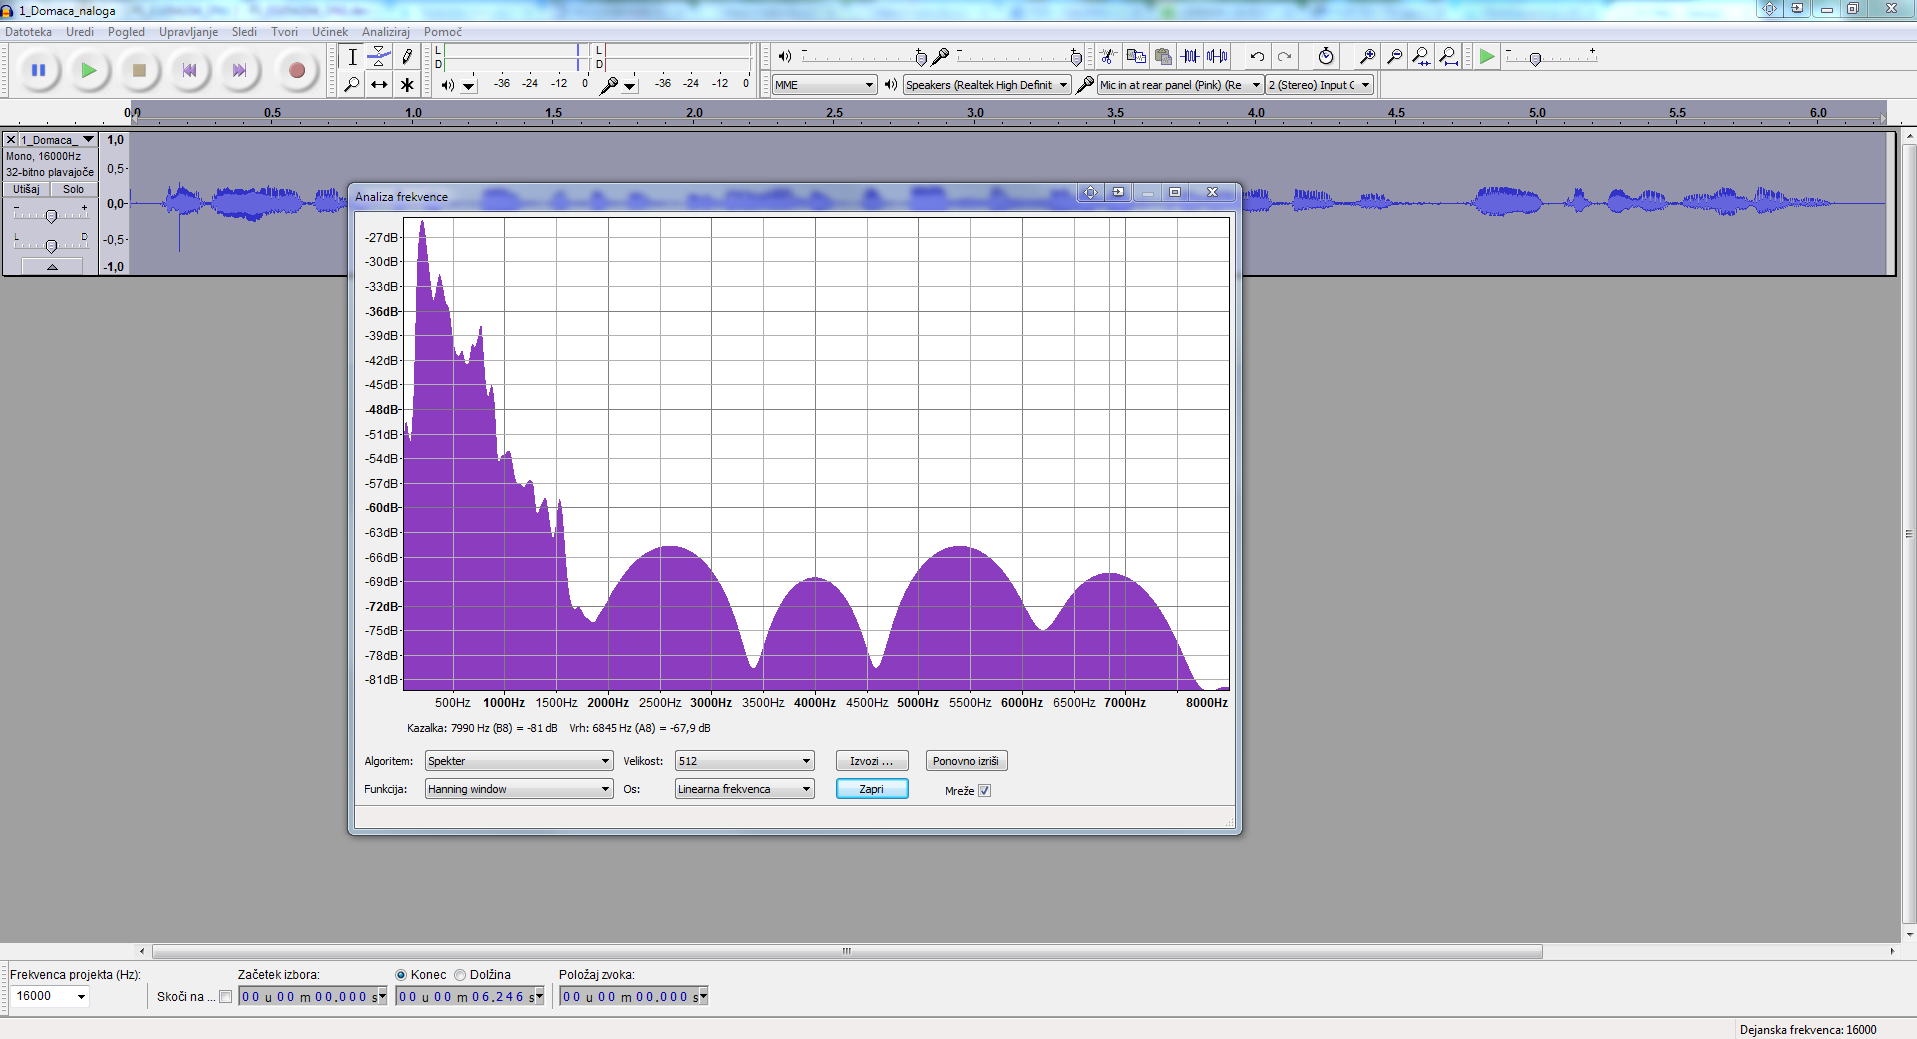
Task: Select the Draw pencil tool
Action: click(x=407, y=57)
